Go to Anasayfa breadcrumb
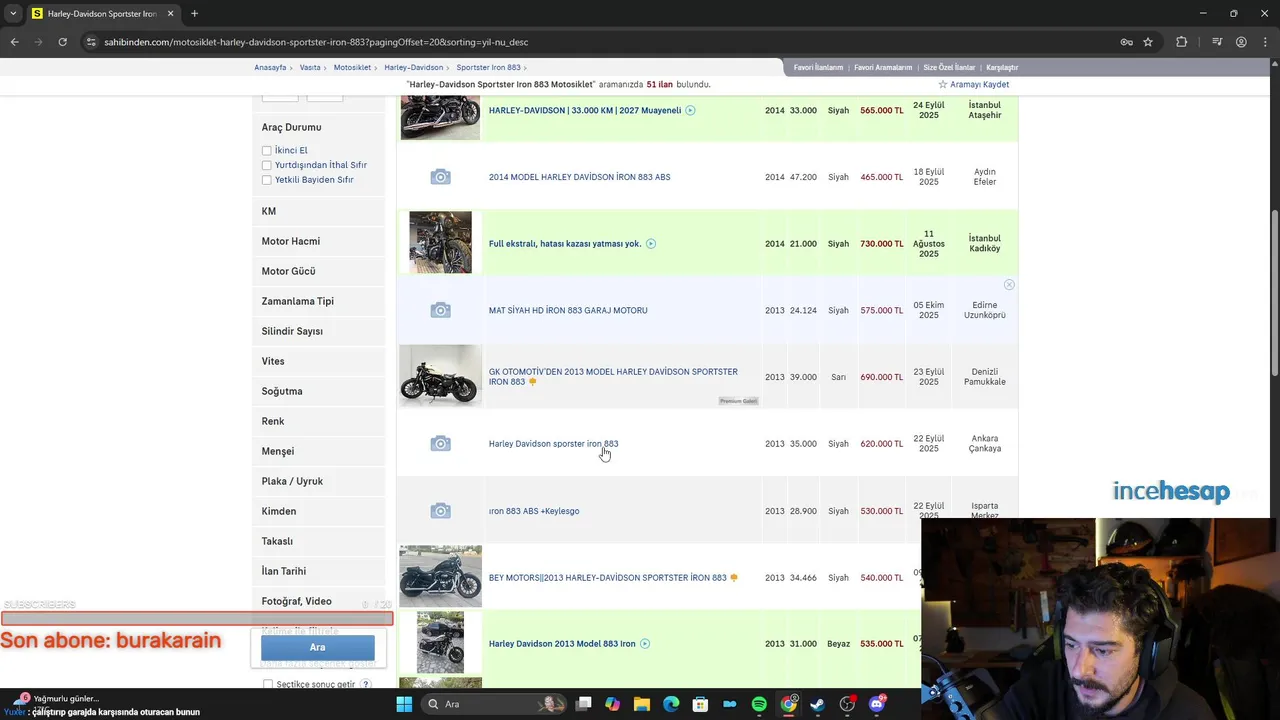The height and width of the screenshot is (720, 1280). pyautogui.click(x=270, y=68)
